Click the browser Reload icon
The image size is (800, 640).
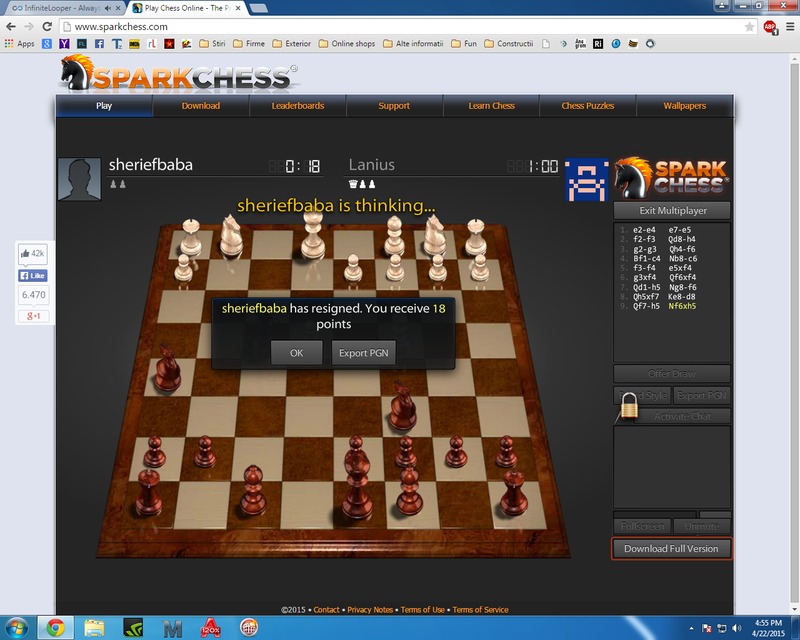click(x=47, y=27)
